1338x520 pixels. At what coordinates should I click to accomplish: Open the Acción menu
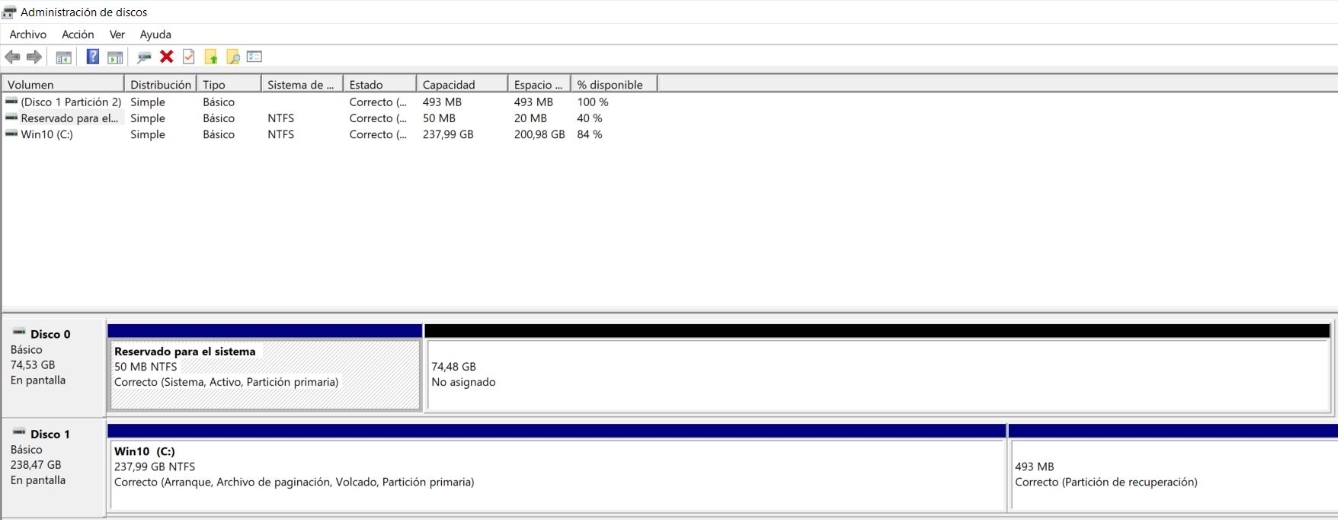click(x=78, y=35)
